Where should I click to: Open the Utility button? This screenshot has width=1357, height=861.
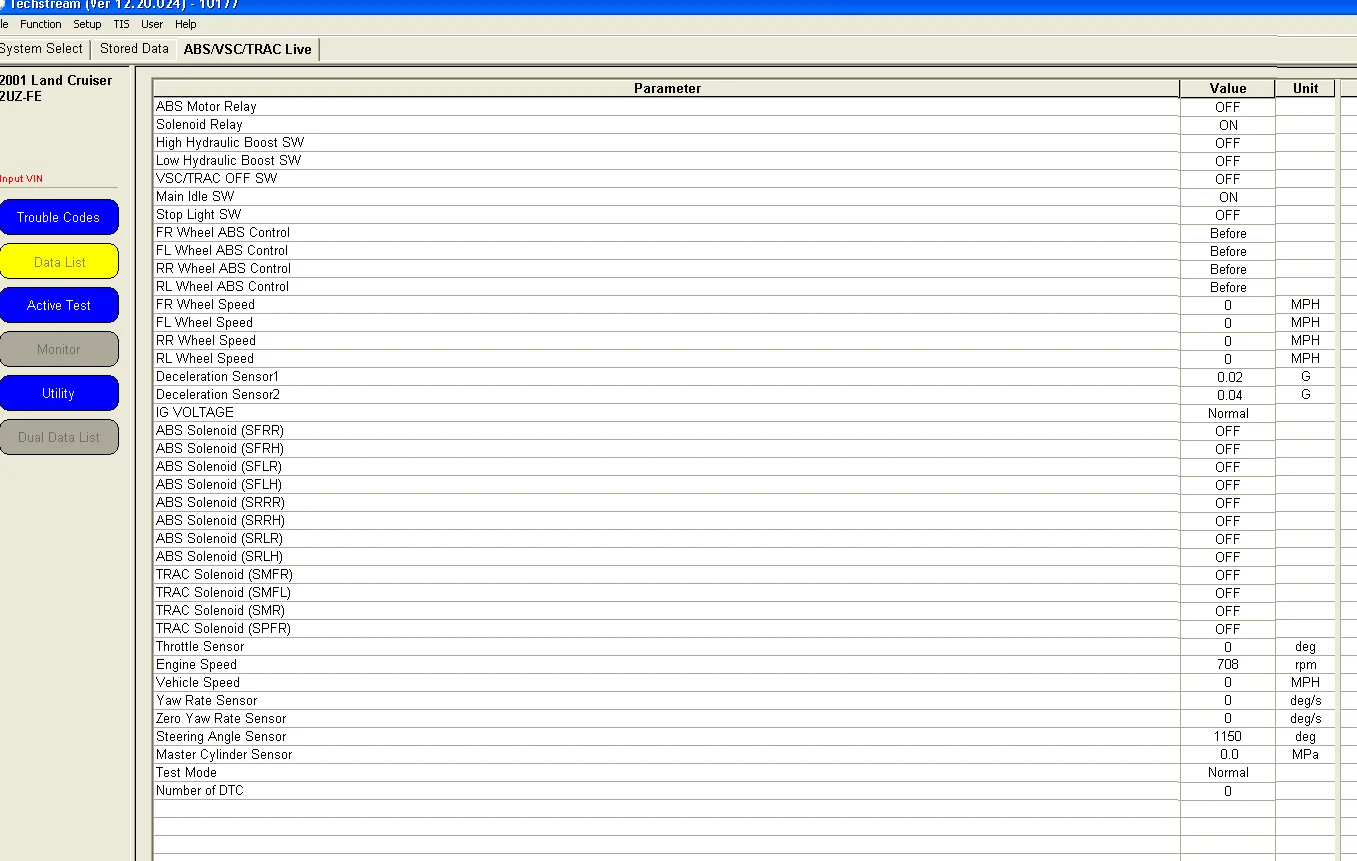58,393
